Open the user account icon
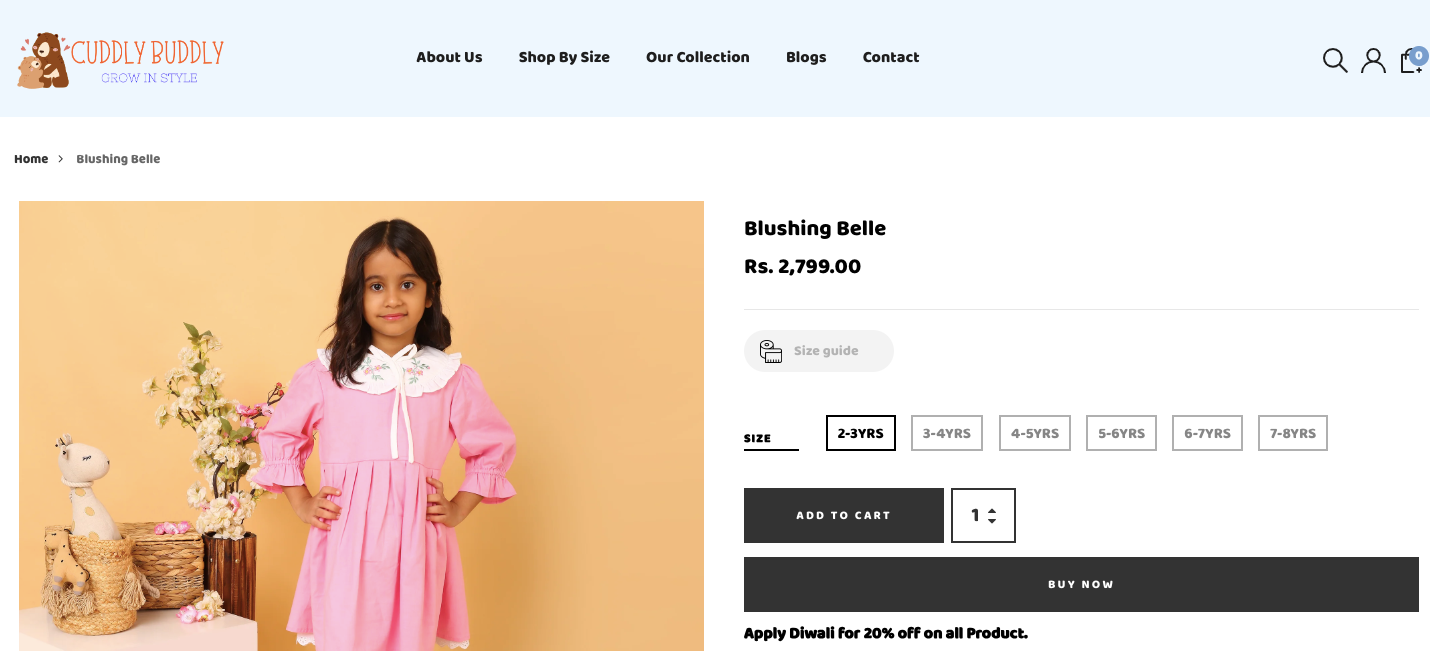 [1373, 61]
